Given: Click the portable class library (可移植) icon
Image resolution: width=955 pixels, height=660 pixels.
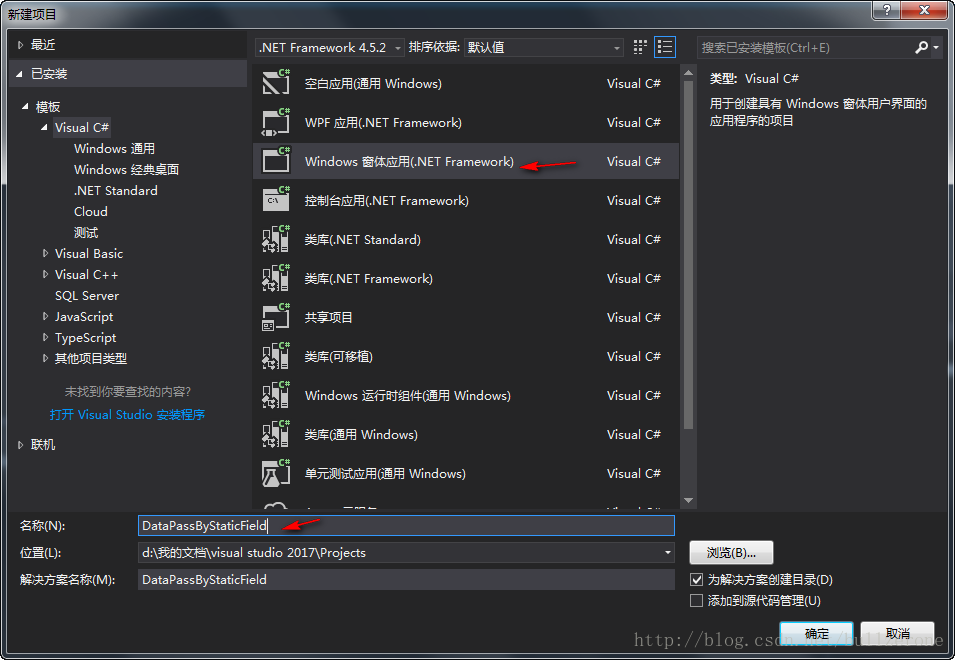Looking at the screenshot, I should pyautogui.click(x=276, y=356).
